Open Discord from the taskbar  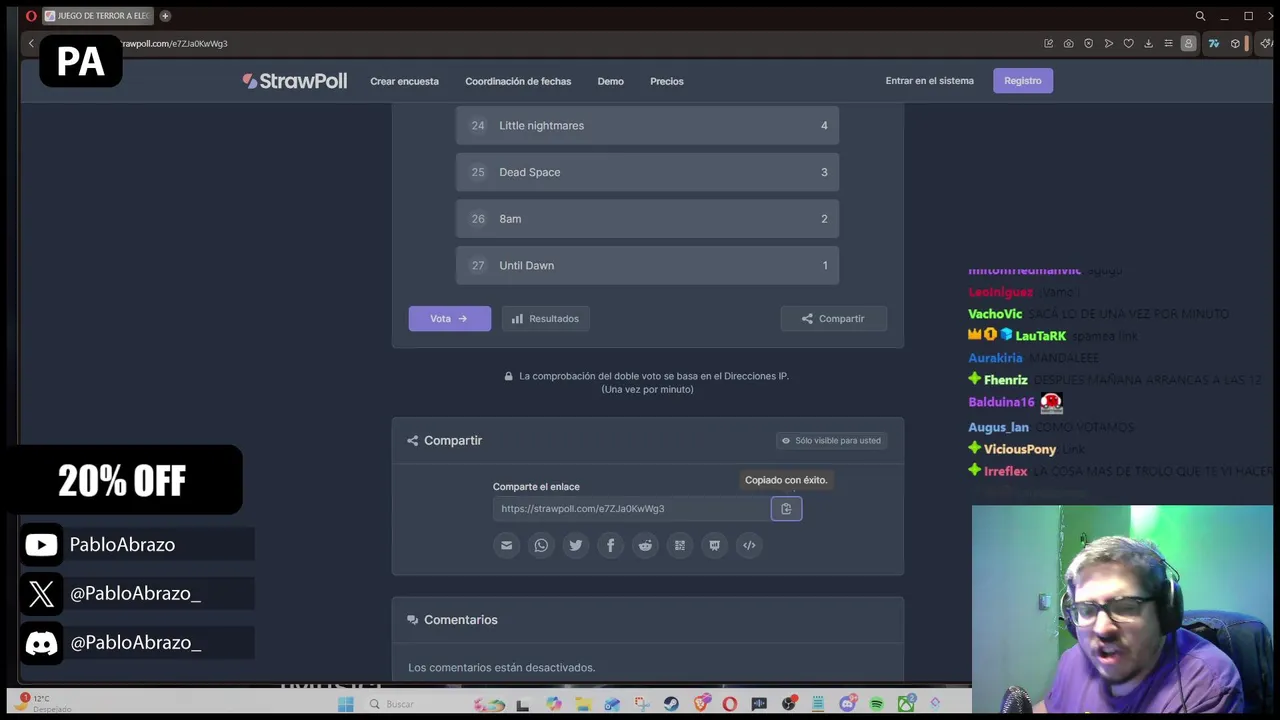[847, 704]
